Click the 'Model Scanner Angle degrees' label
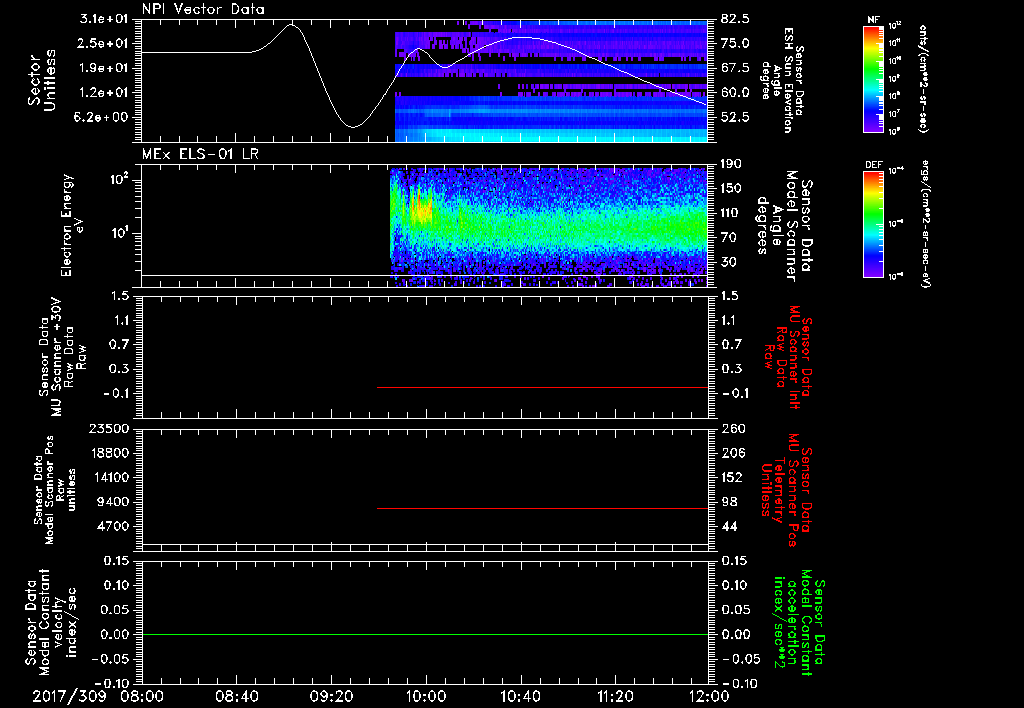The image size is (1024, 708). [784, 226]
